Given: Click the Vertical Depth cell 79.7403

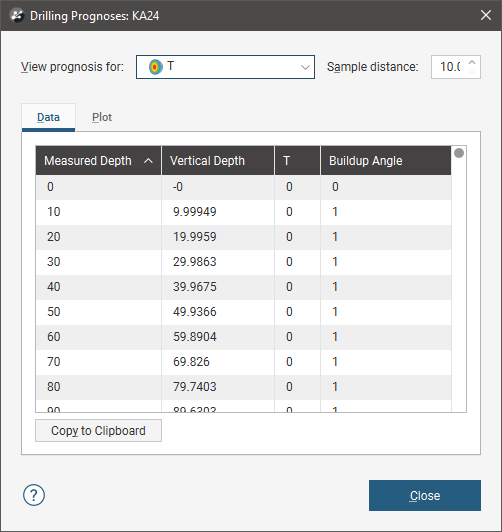Looking at the screenshot, I should [195, 387].
